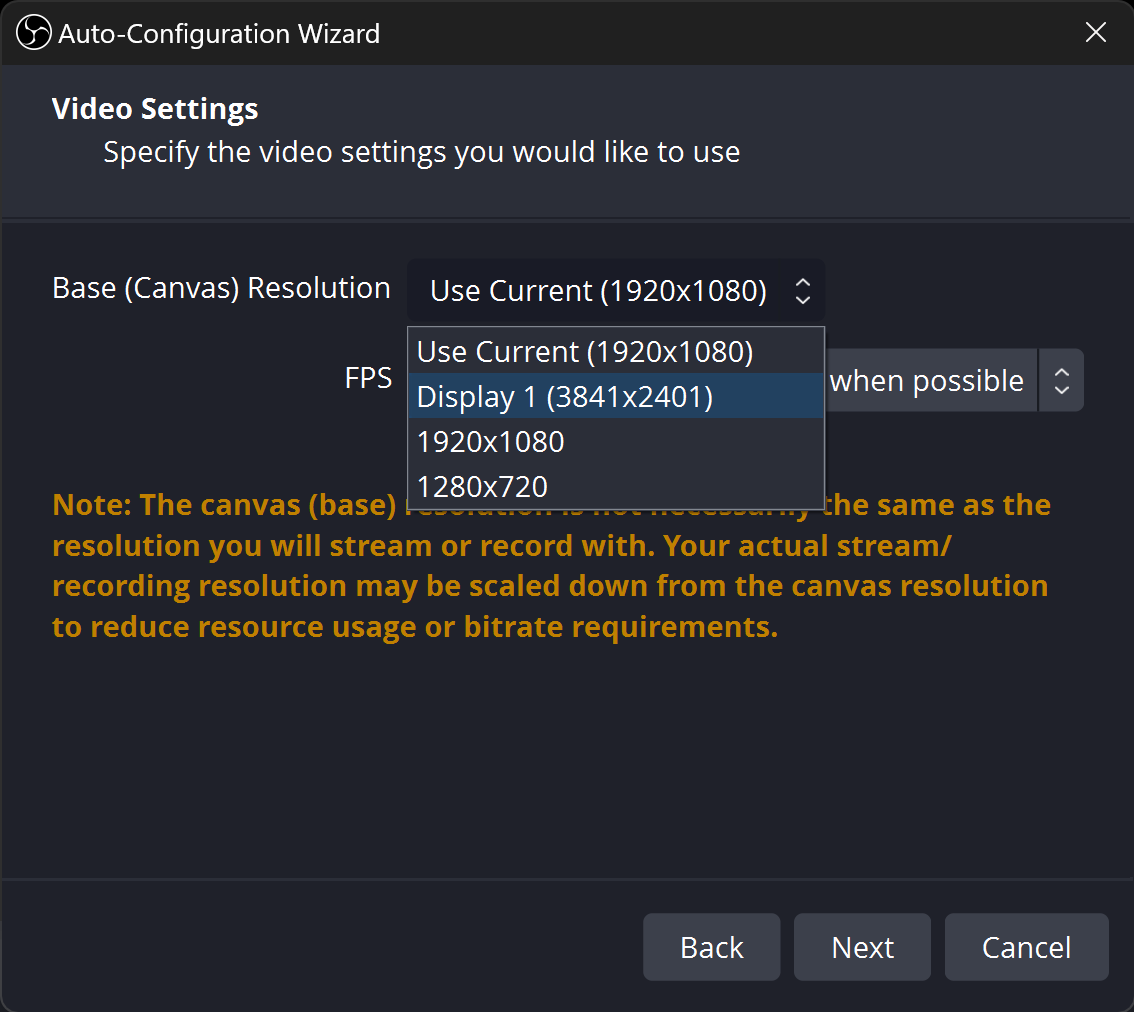Choose Display 1 (3841x2401) option
The height and width of the screenshot is (1012, 1134).
[x=565, y=397]
